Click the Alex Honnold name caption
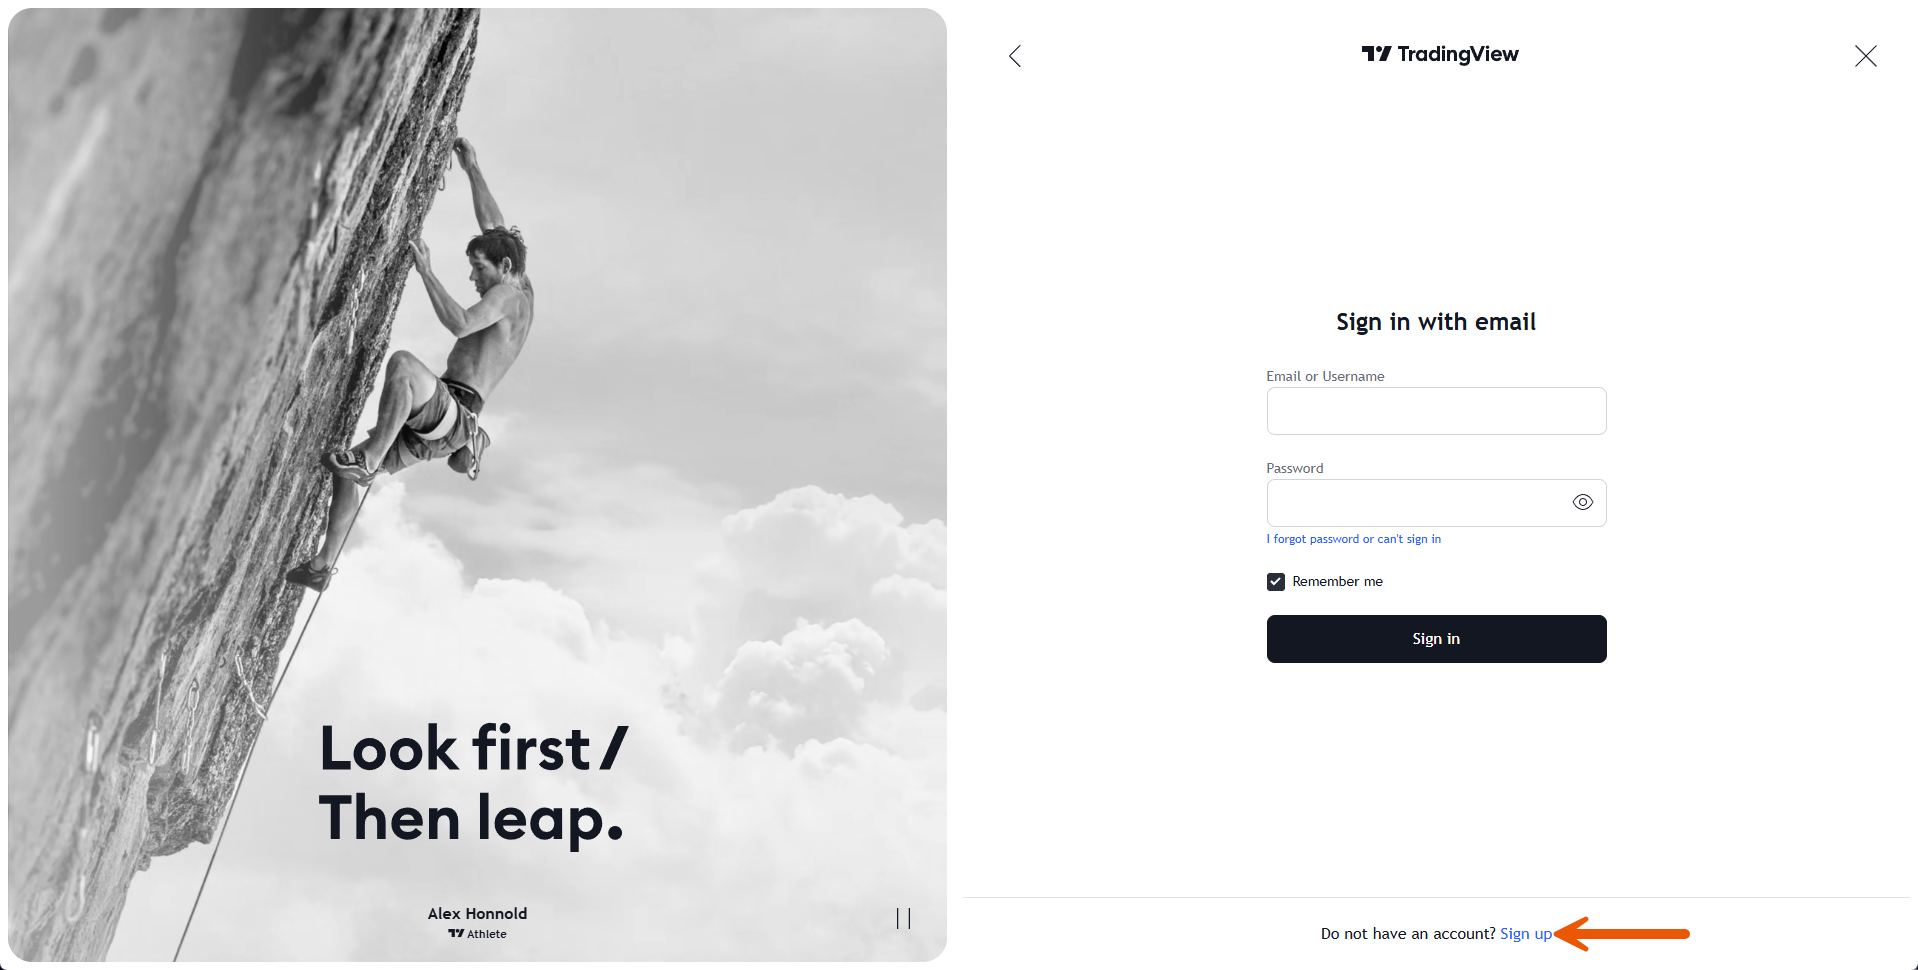This screenshot has height=970, width=1918. 477,914
